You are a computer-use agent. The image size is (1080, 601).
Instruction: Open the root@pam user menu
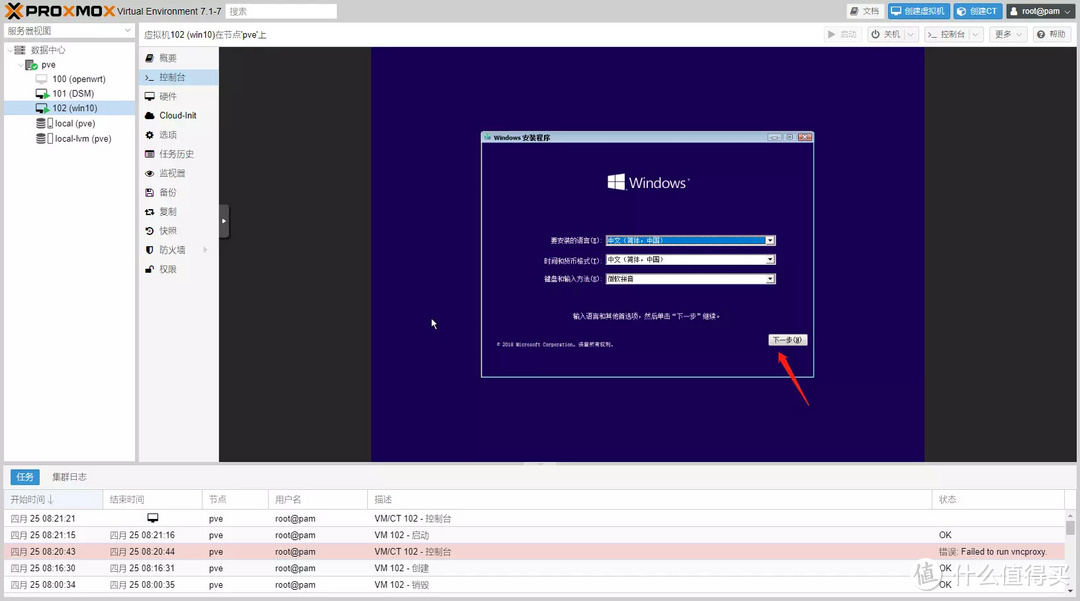pyautogui.click(x=1040, y=11)
